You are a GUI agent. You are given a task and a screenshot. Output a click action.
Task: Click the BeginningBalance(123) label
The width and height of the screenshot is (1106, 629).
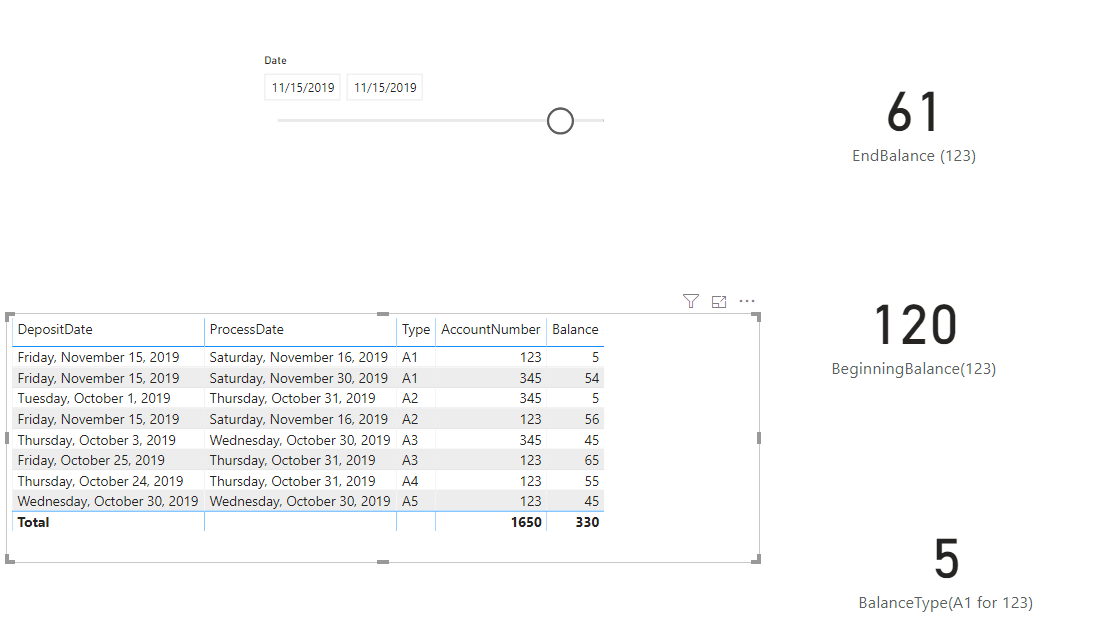913,369
